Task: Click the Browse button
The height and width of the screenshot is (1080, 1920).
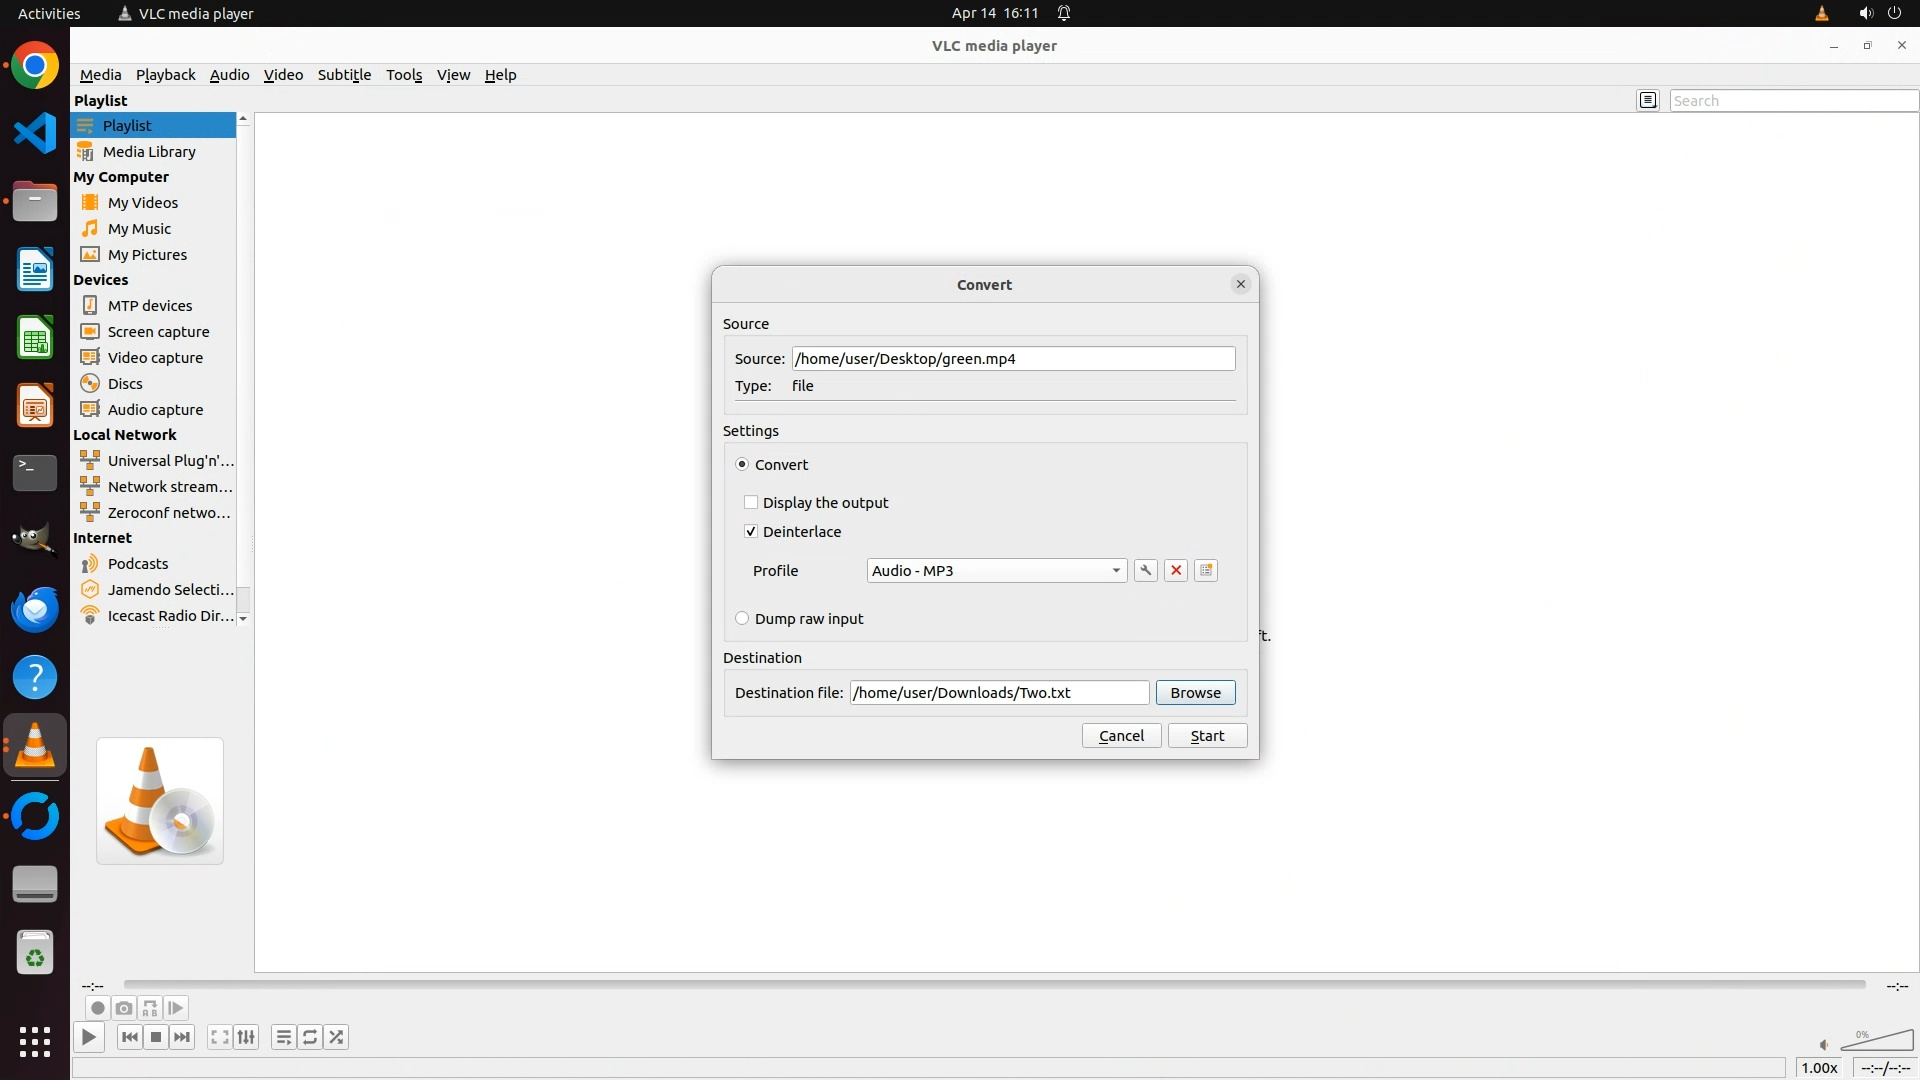Action: tap(1195, 692)
